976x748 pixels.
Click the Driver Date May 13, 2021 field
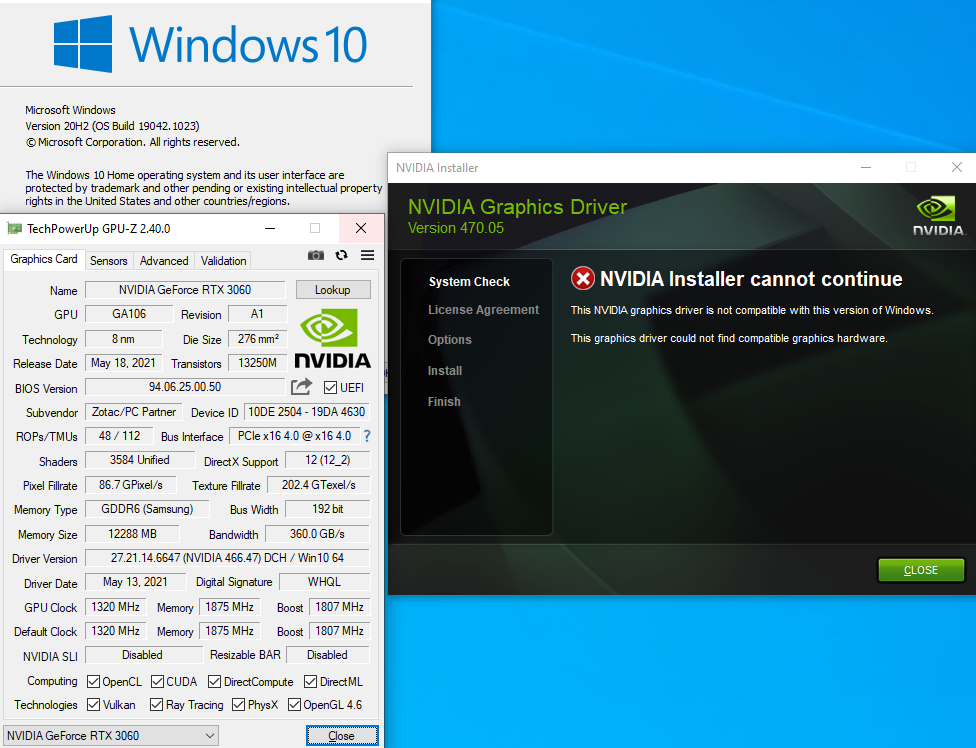(x=135, y=582)
